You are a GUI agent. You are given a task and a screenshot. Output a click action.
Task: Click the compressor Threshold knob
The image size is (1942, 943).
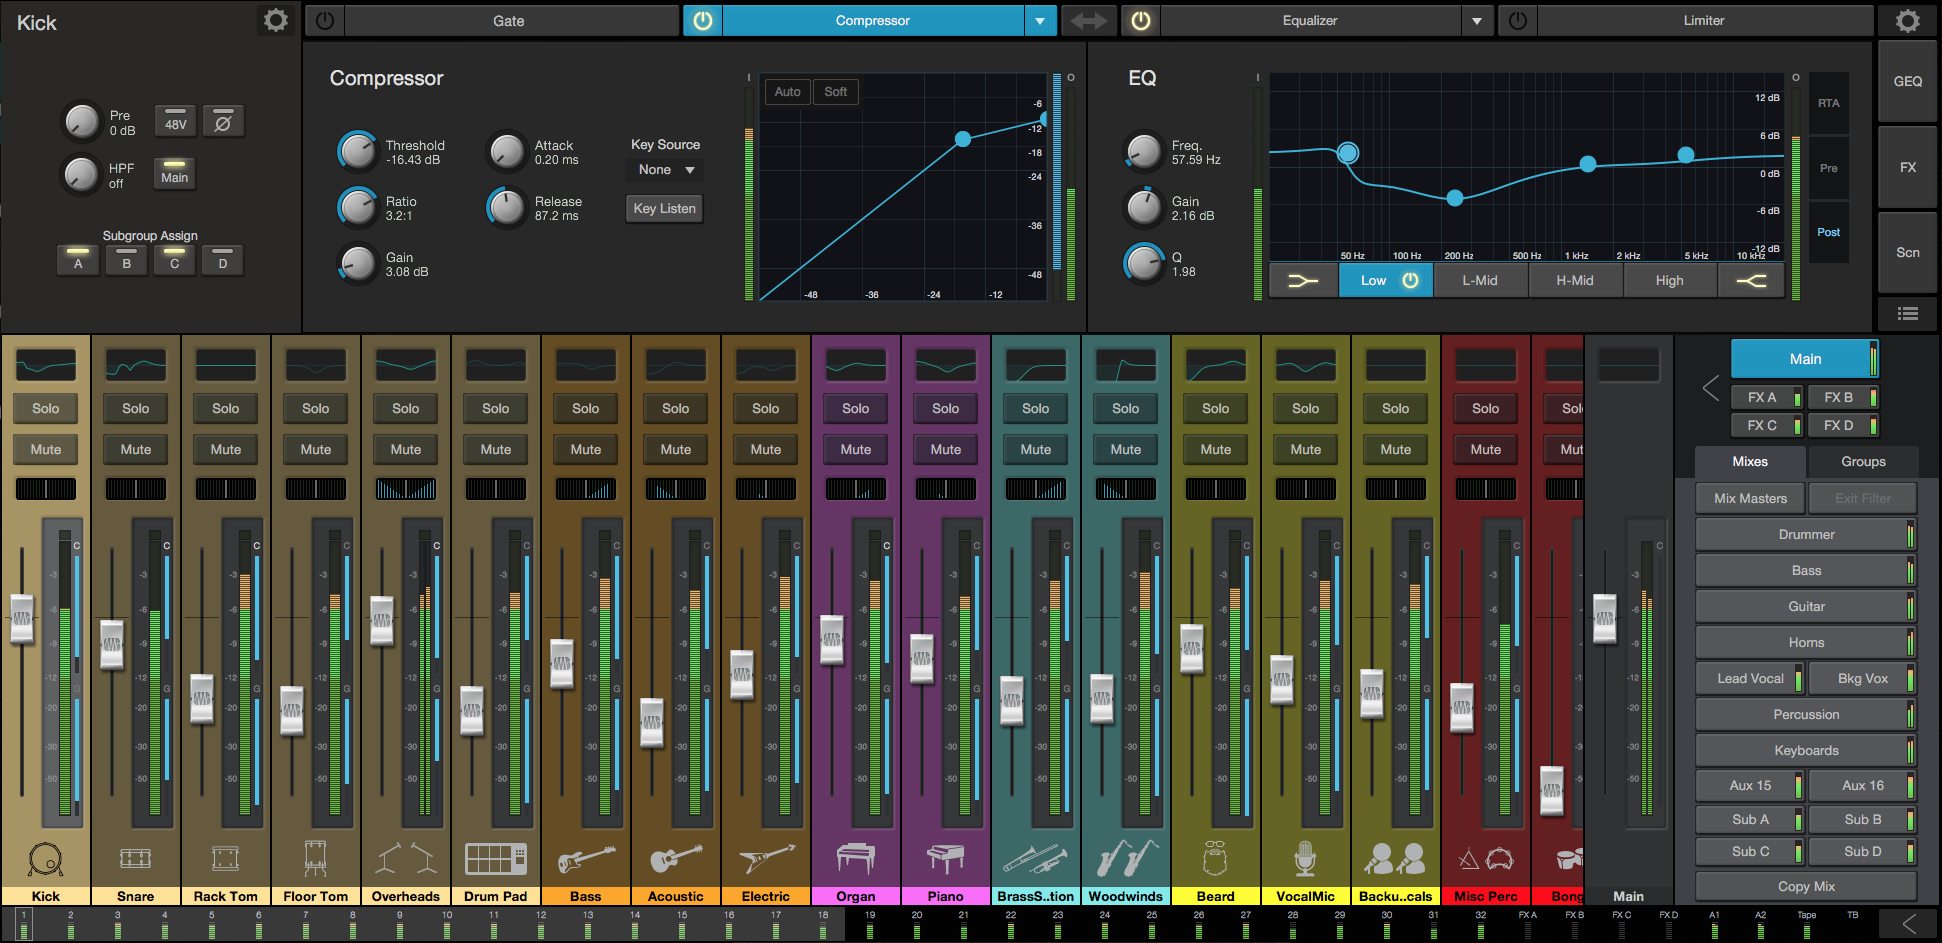point(356,151)
